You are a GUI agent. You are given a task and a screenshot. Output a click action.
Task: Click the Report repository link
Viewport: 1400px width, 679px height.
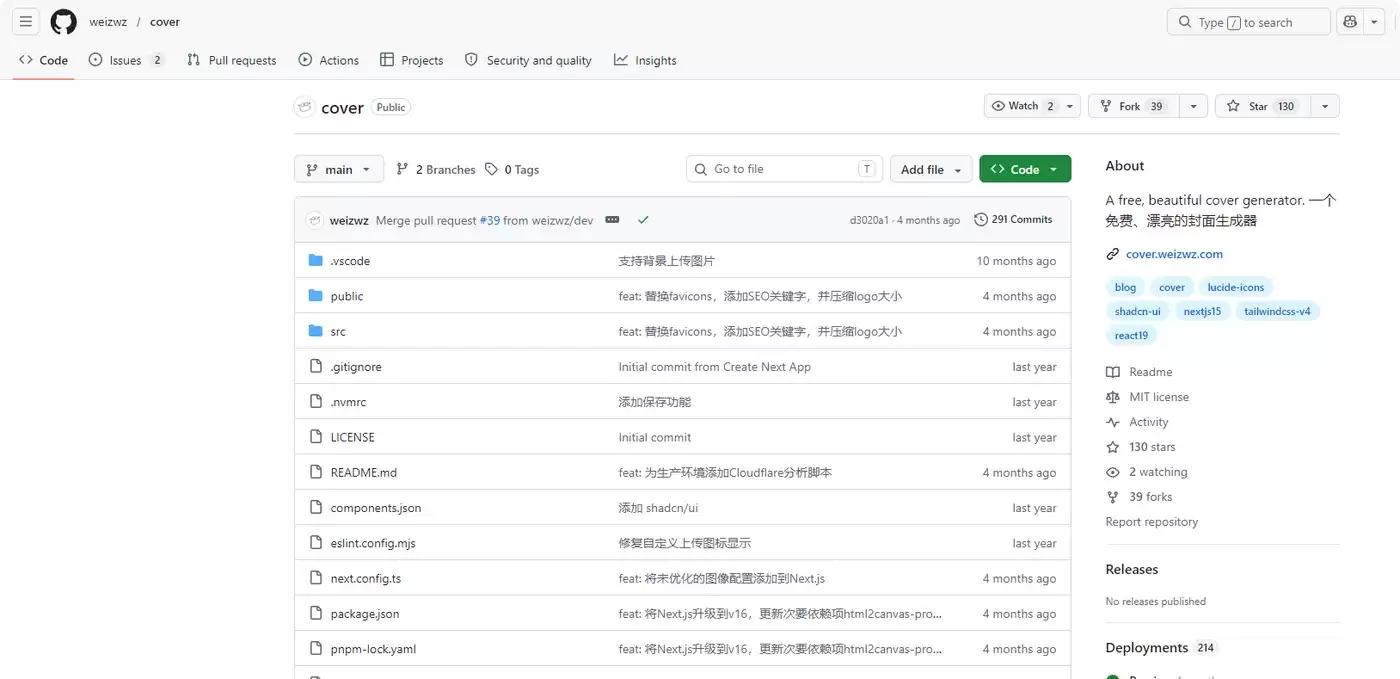click(1151, 522)
